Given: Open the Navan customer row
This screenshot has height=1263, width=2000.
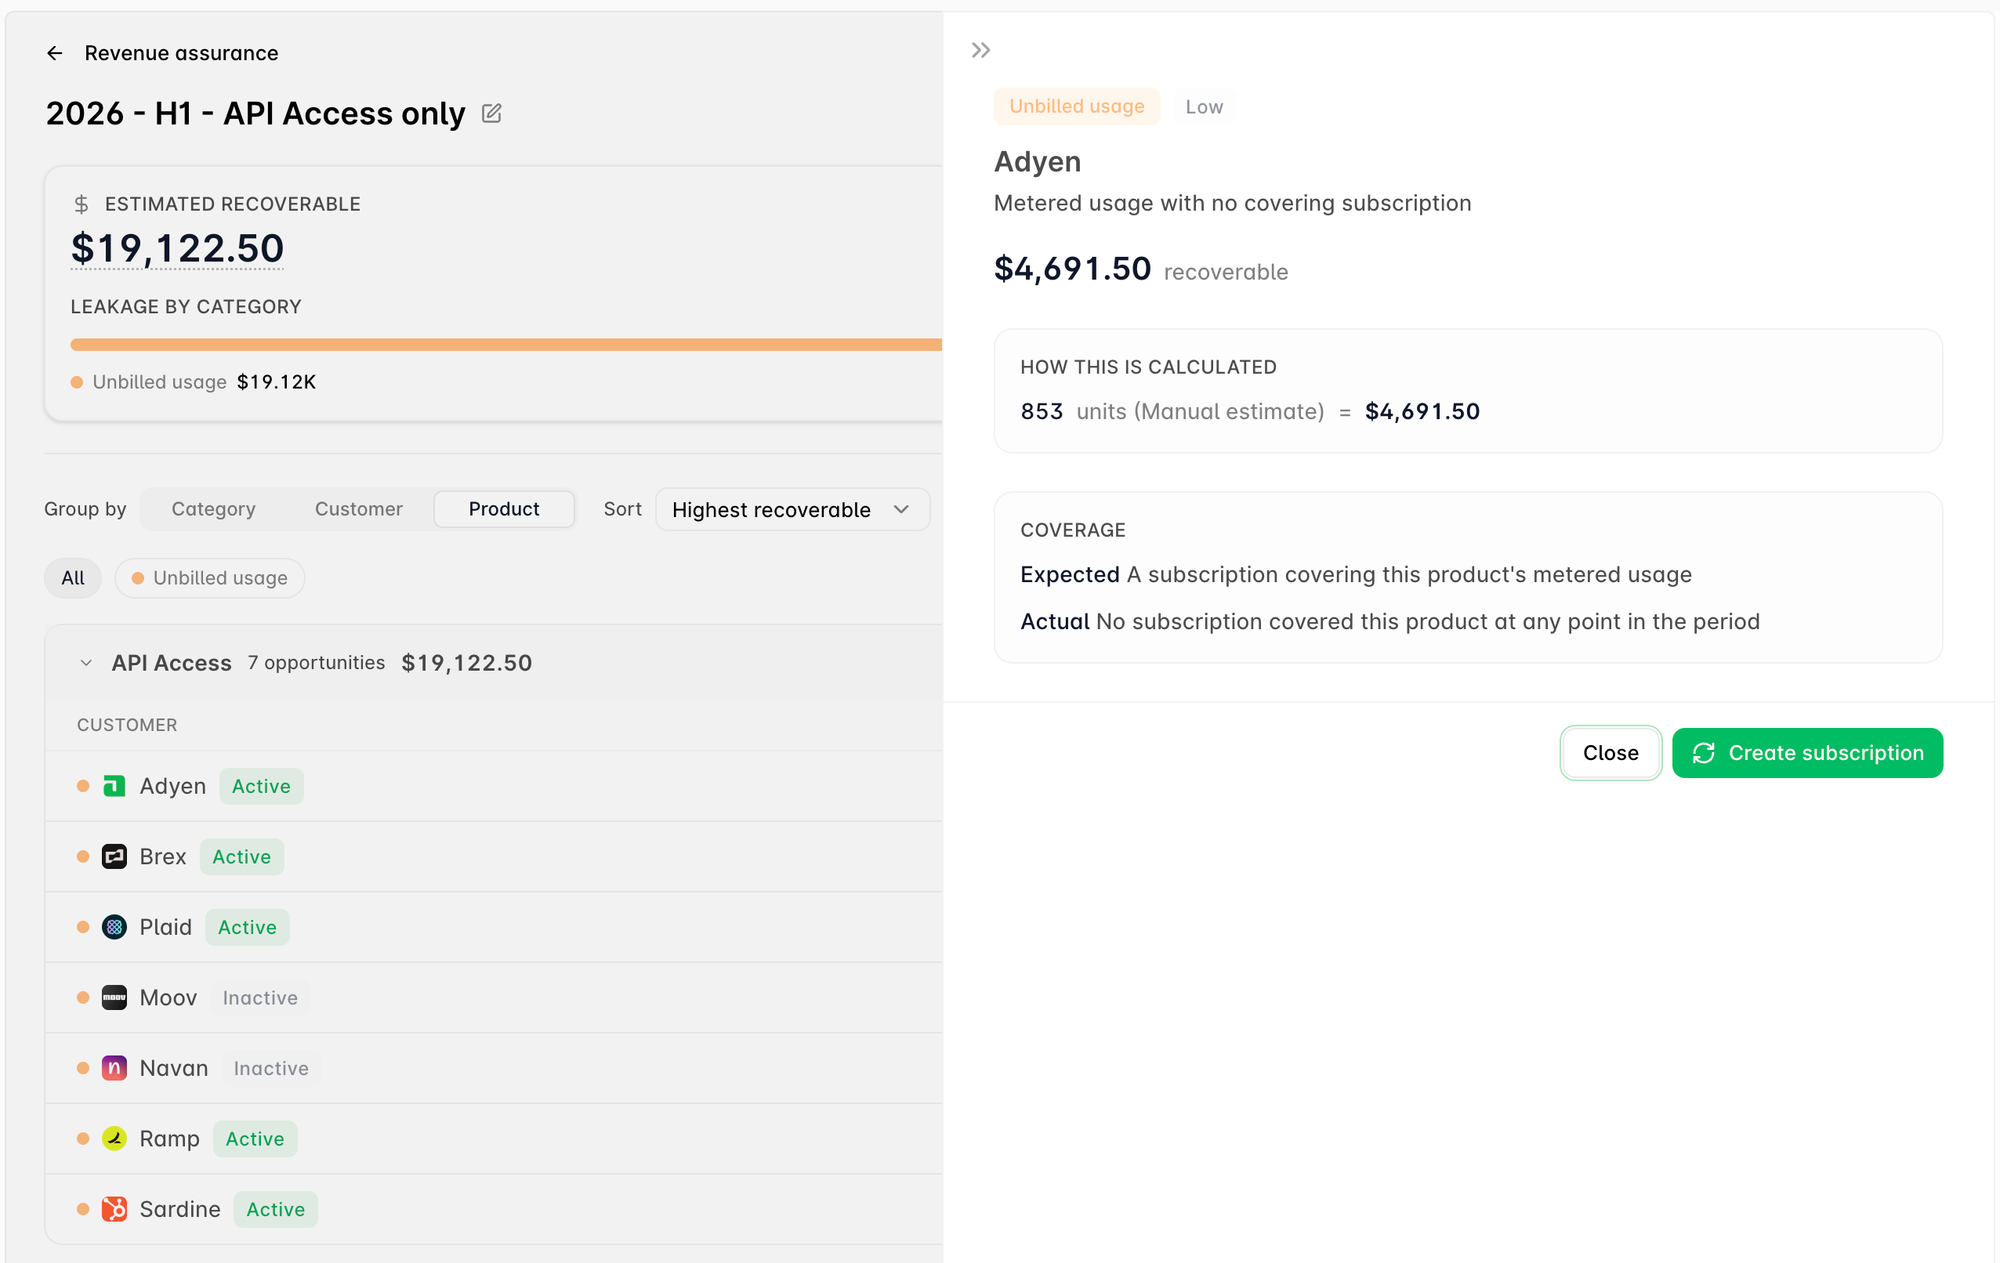Looking at the screenshot, I should tap(494, 1068).
